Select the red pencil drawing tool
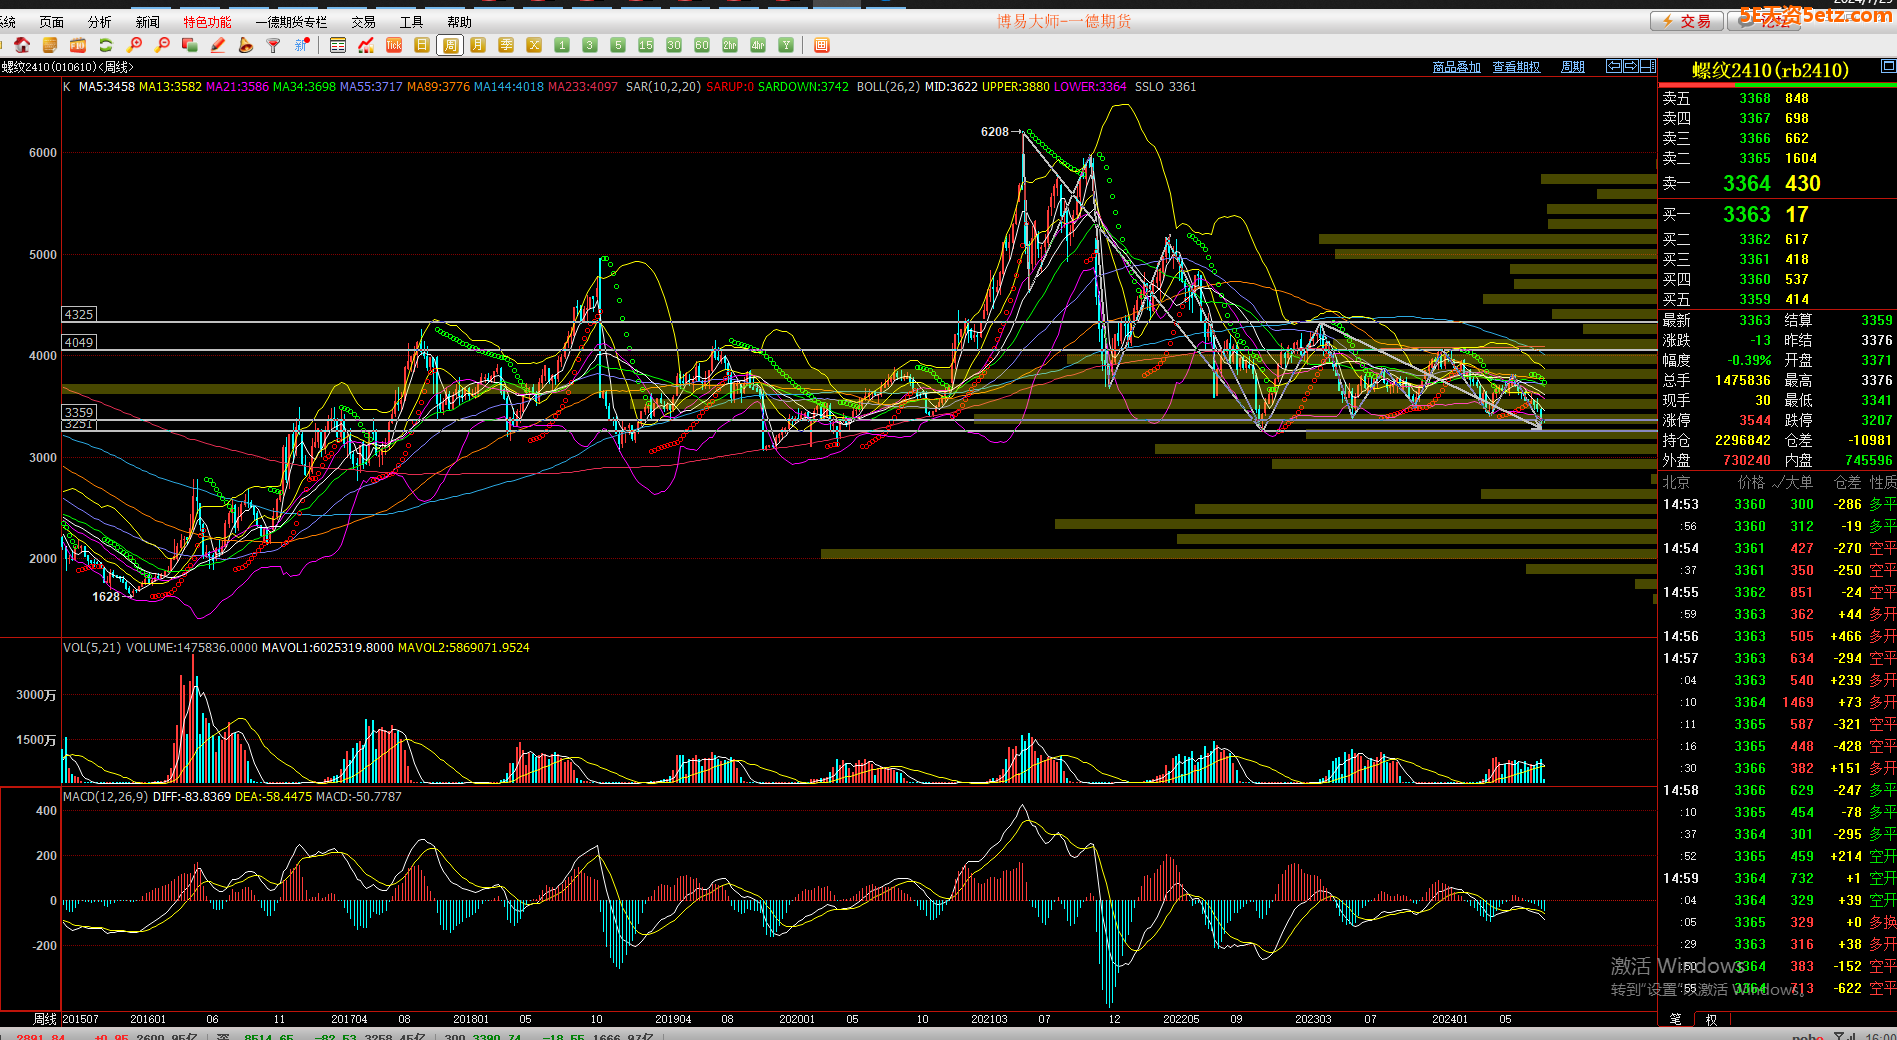This screenshot has height=1040, width=1897. 217,45
